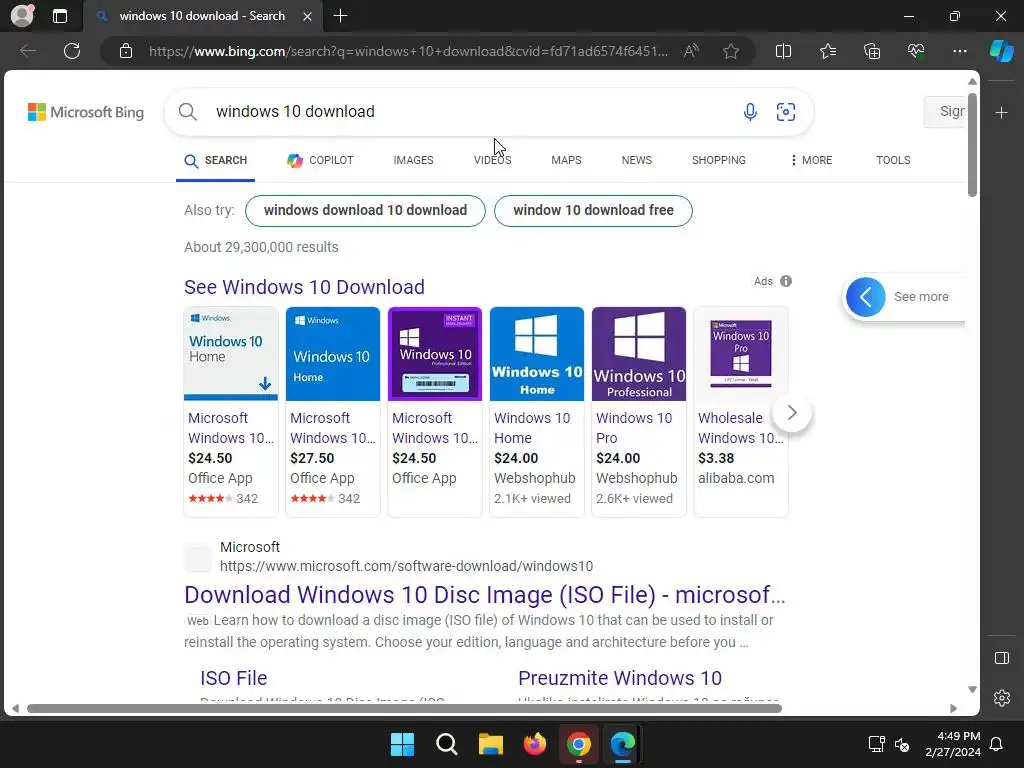1024x768 pixels.
Task: Open the 'ISO File' sublink
Action: tap(234, 678)
